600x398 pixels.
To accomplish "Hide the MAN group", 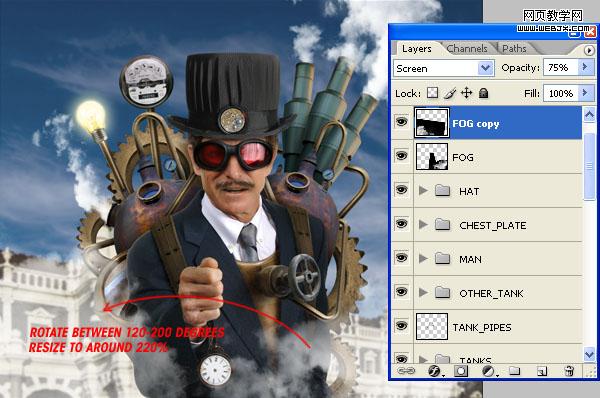I will [401, 258].
